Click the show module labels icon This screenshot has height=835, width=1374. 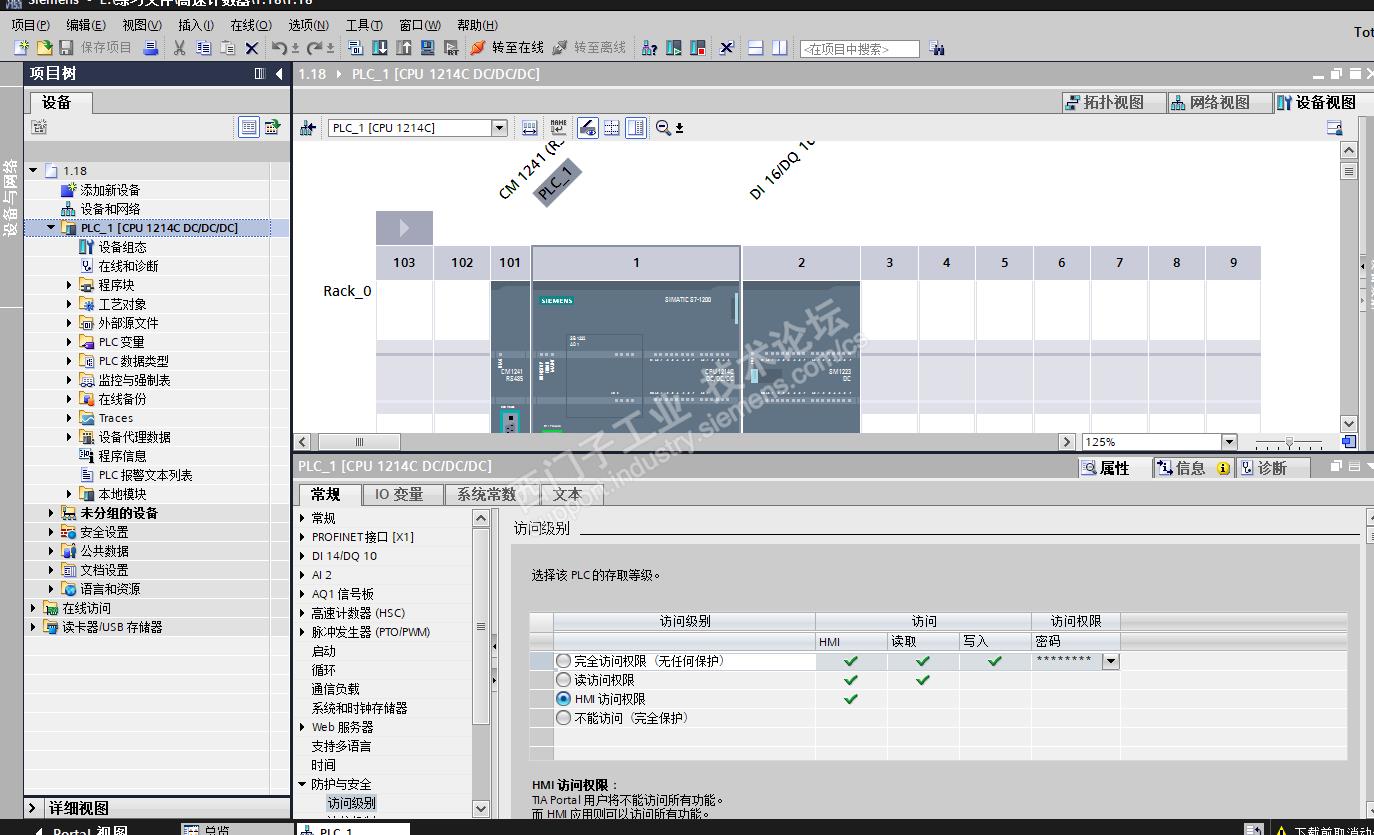pyautogui.click(x=558, y=128)
